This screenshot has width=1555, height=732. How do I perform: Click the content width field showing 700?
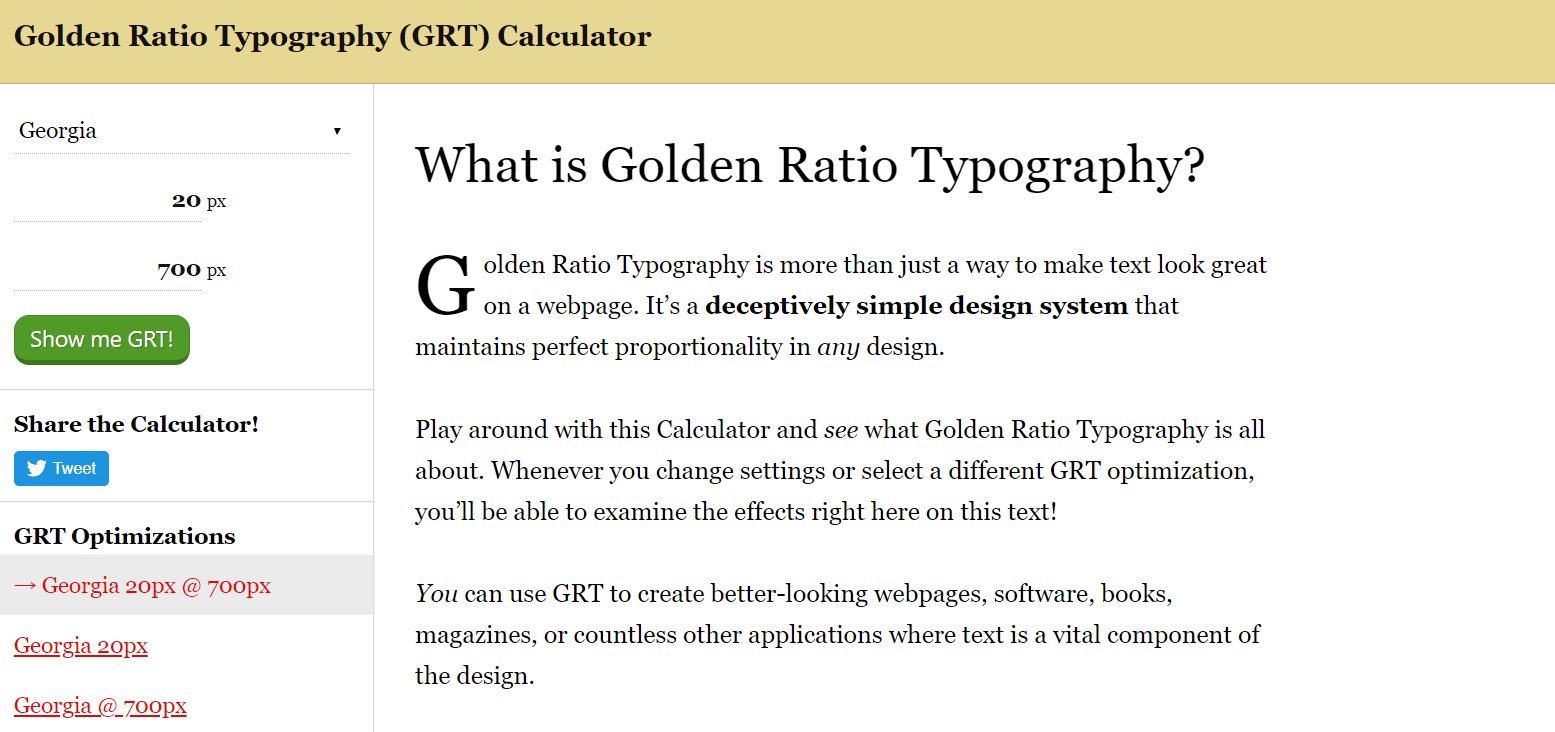[108, 269]
